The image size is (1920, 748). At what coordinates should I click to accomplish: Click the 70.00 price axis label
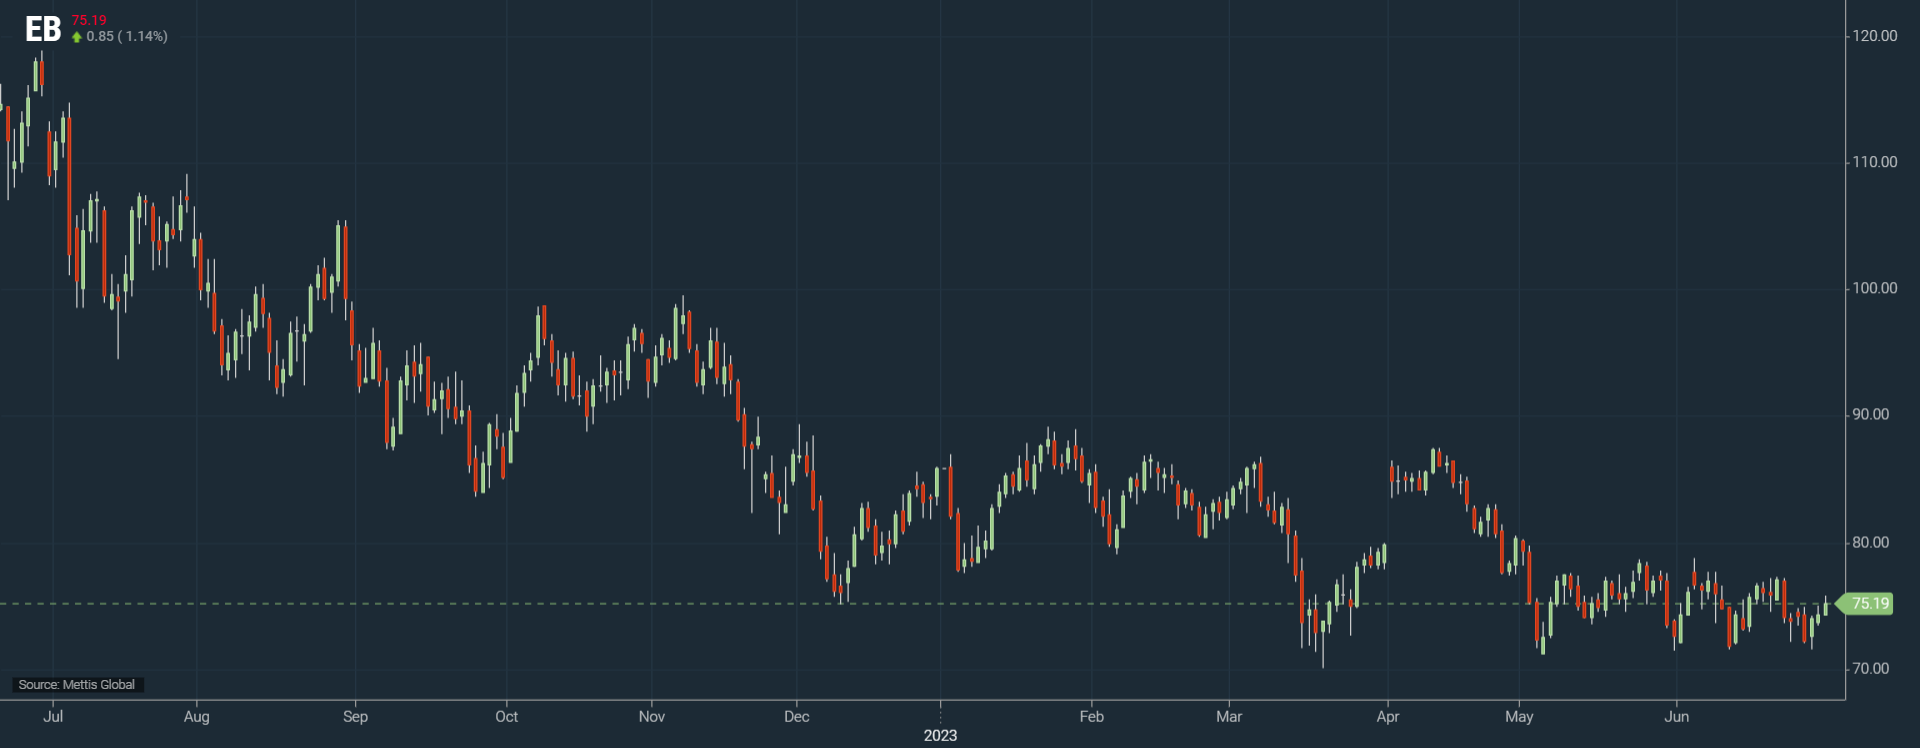point(1870,668)
